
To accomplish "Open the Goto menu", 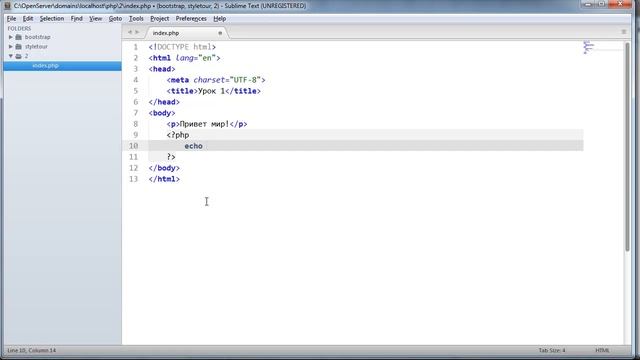I will [115, 19].
